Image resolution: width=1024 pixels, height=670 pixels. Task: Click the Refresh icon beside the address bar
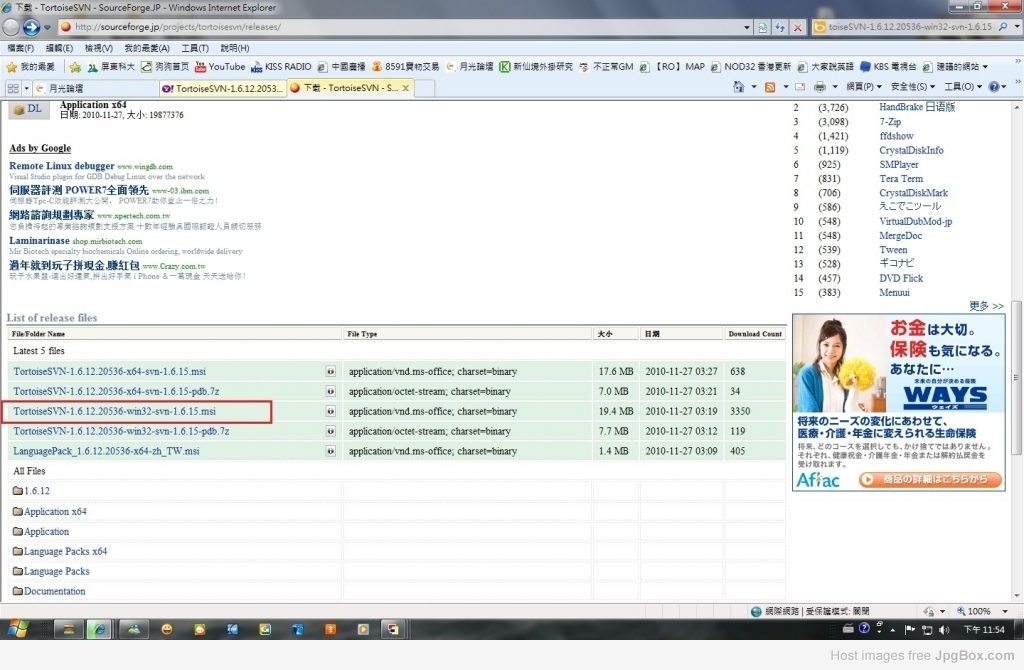(x=780, y=27)
